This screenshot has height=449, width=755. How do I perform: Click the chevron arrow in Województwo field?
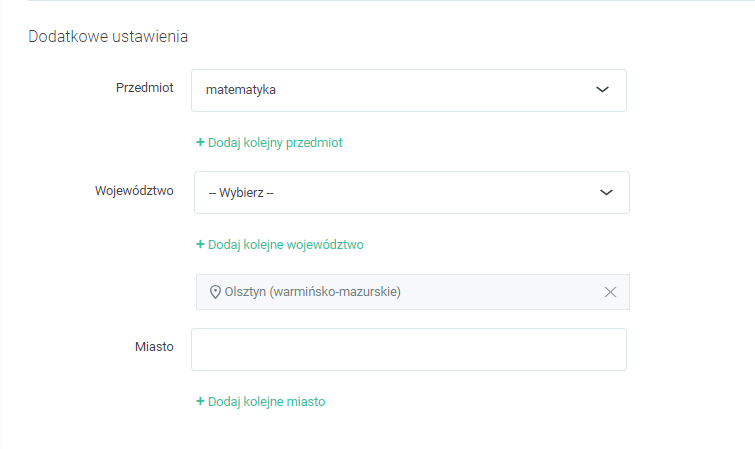tap(605, 192)
